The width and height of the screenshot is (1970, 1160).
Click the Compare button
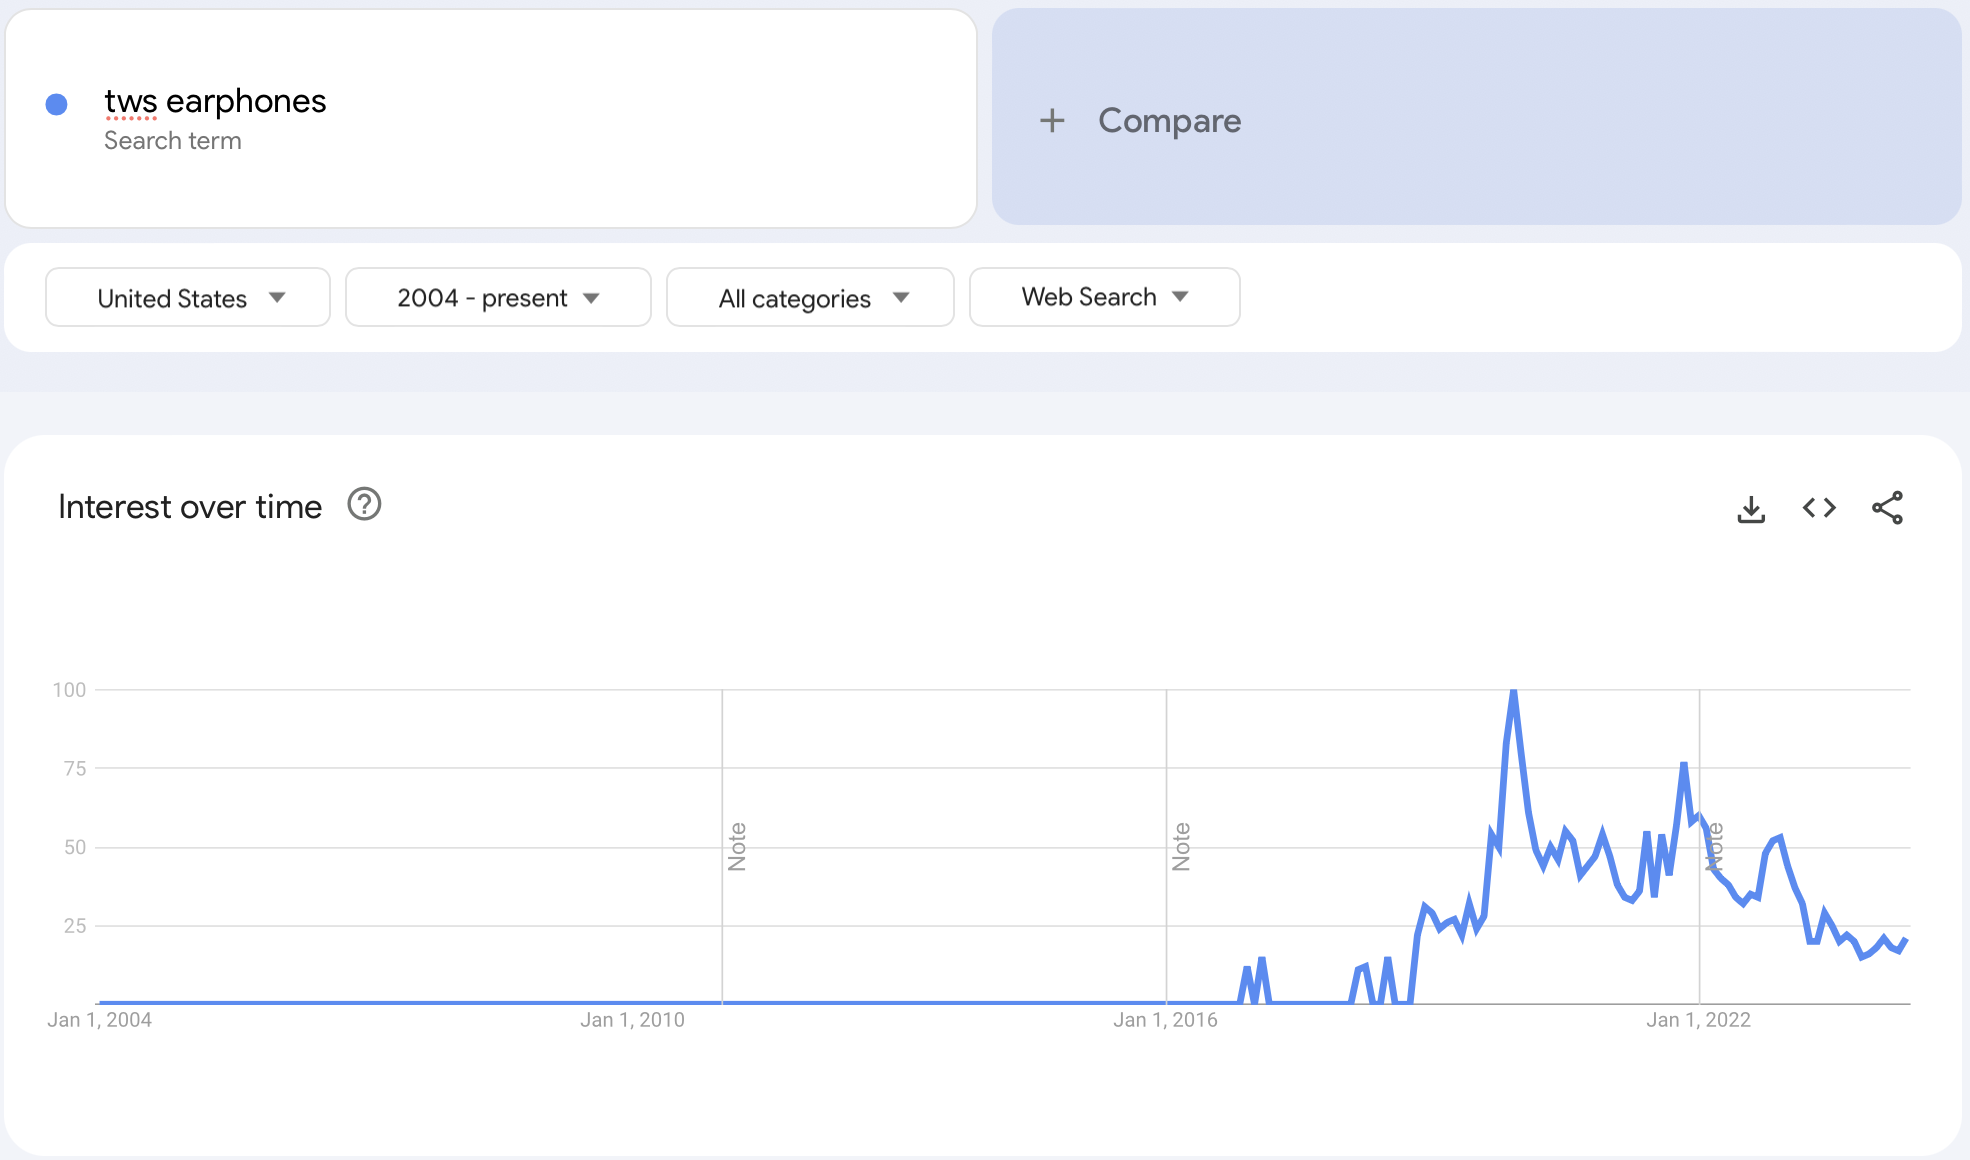(x=1169, y=121)
